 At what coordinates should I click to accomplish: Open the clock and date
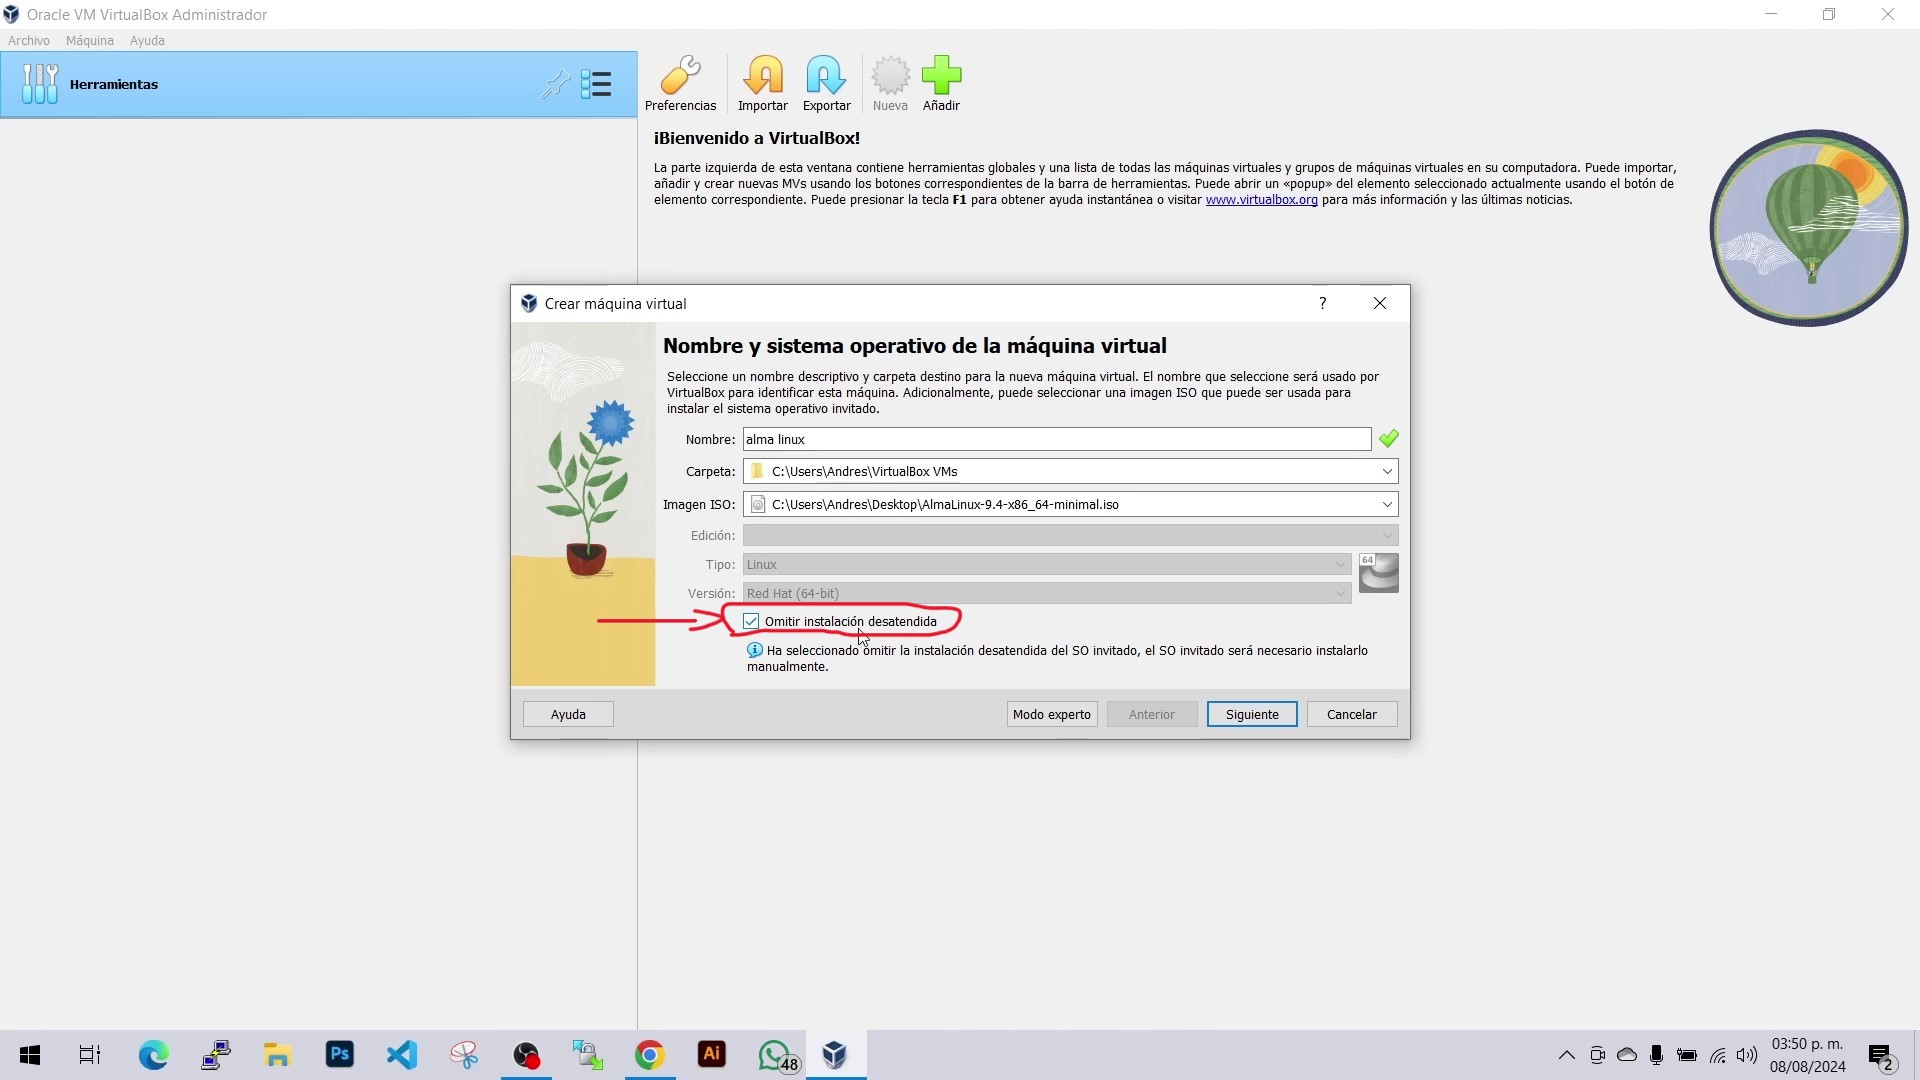(x=1807, y=1055)
